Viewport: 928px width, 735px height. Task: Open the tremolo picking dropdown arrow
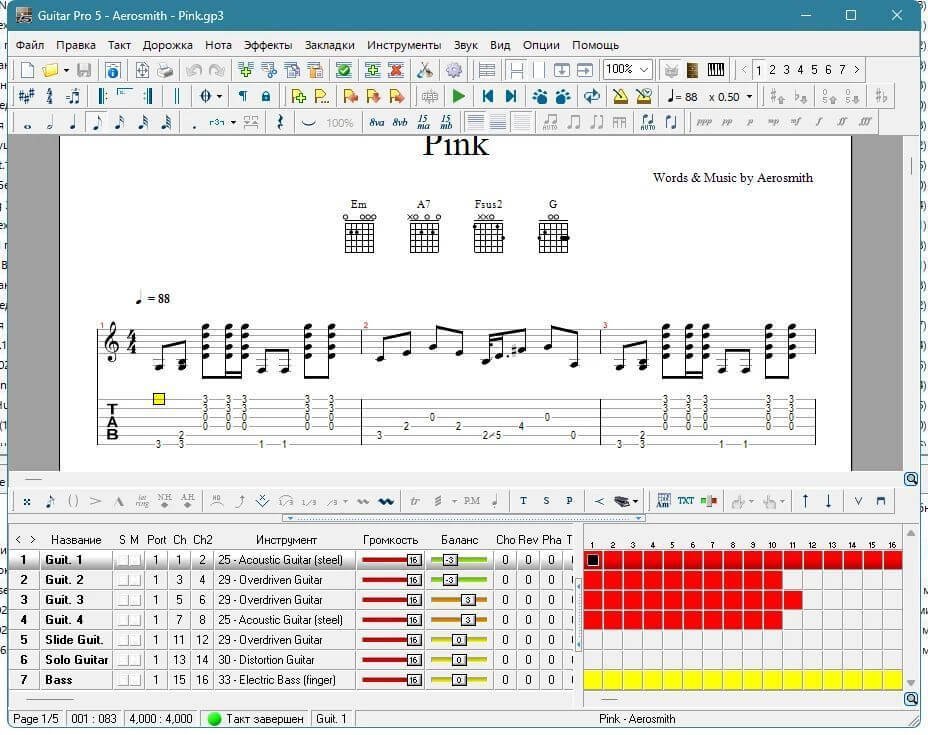click(x=454, y=502)
